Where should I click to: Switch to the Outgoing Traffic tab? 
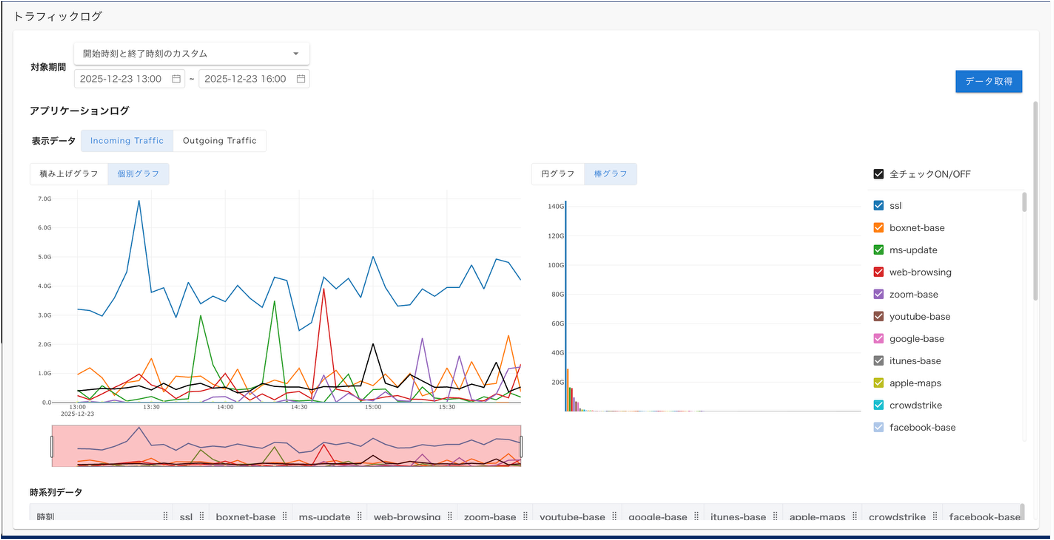[x=219, y=141]
